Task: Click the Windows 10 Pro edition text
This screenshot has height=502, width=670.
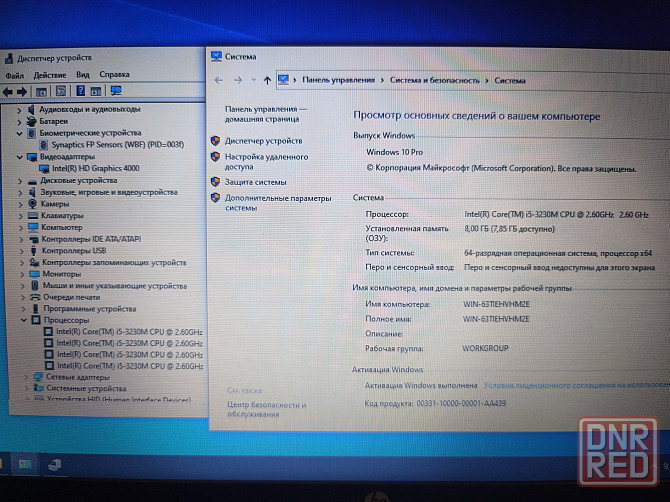Action: point(394,152)
